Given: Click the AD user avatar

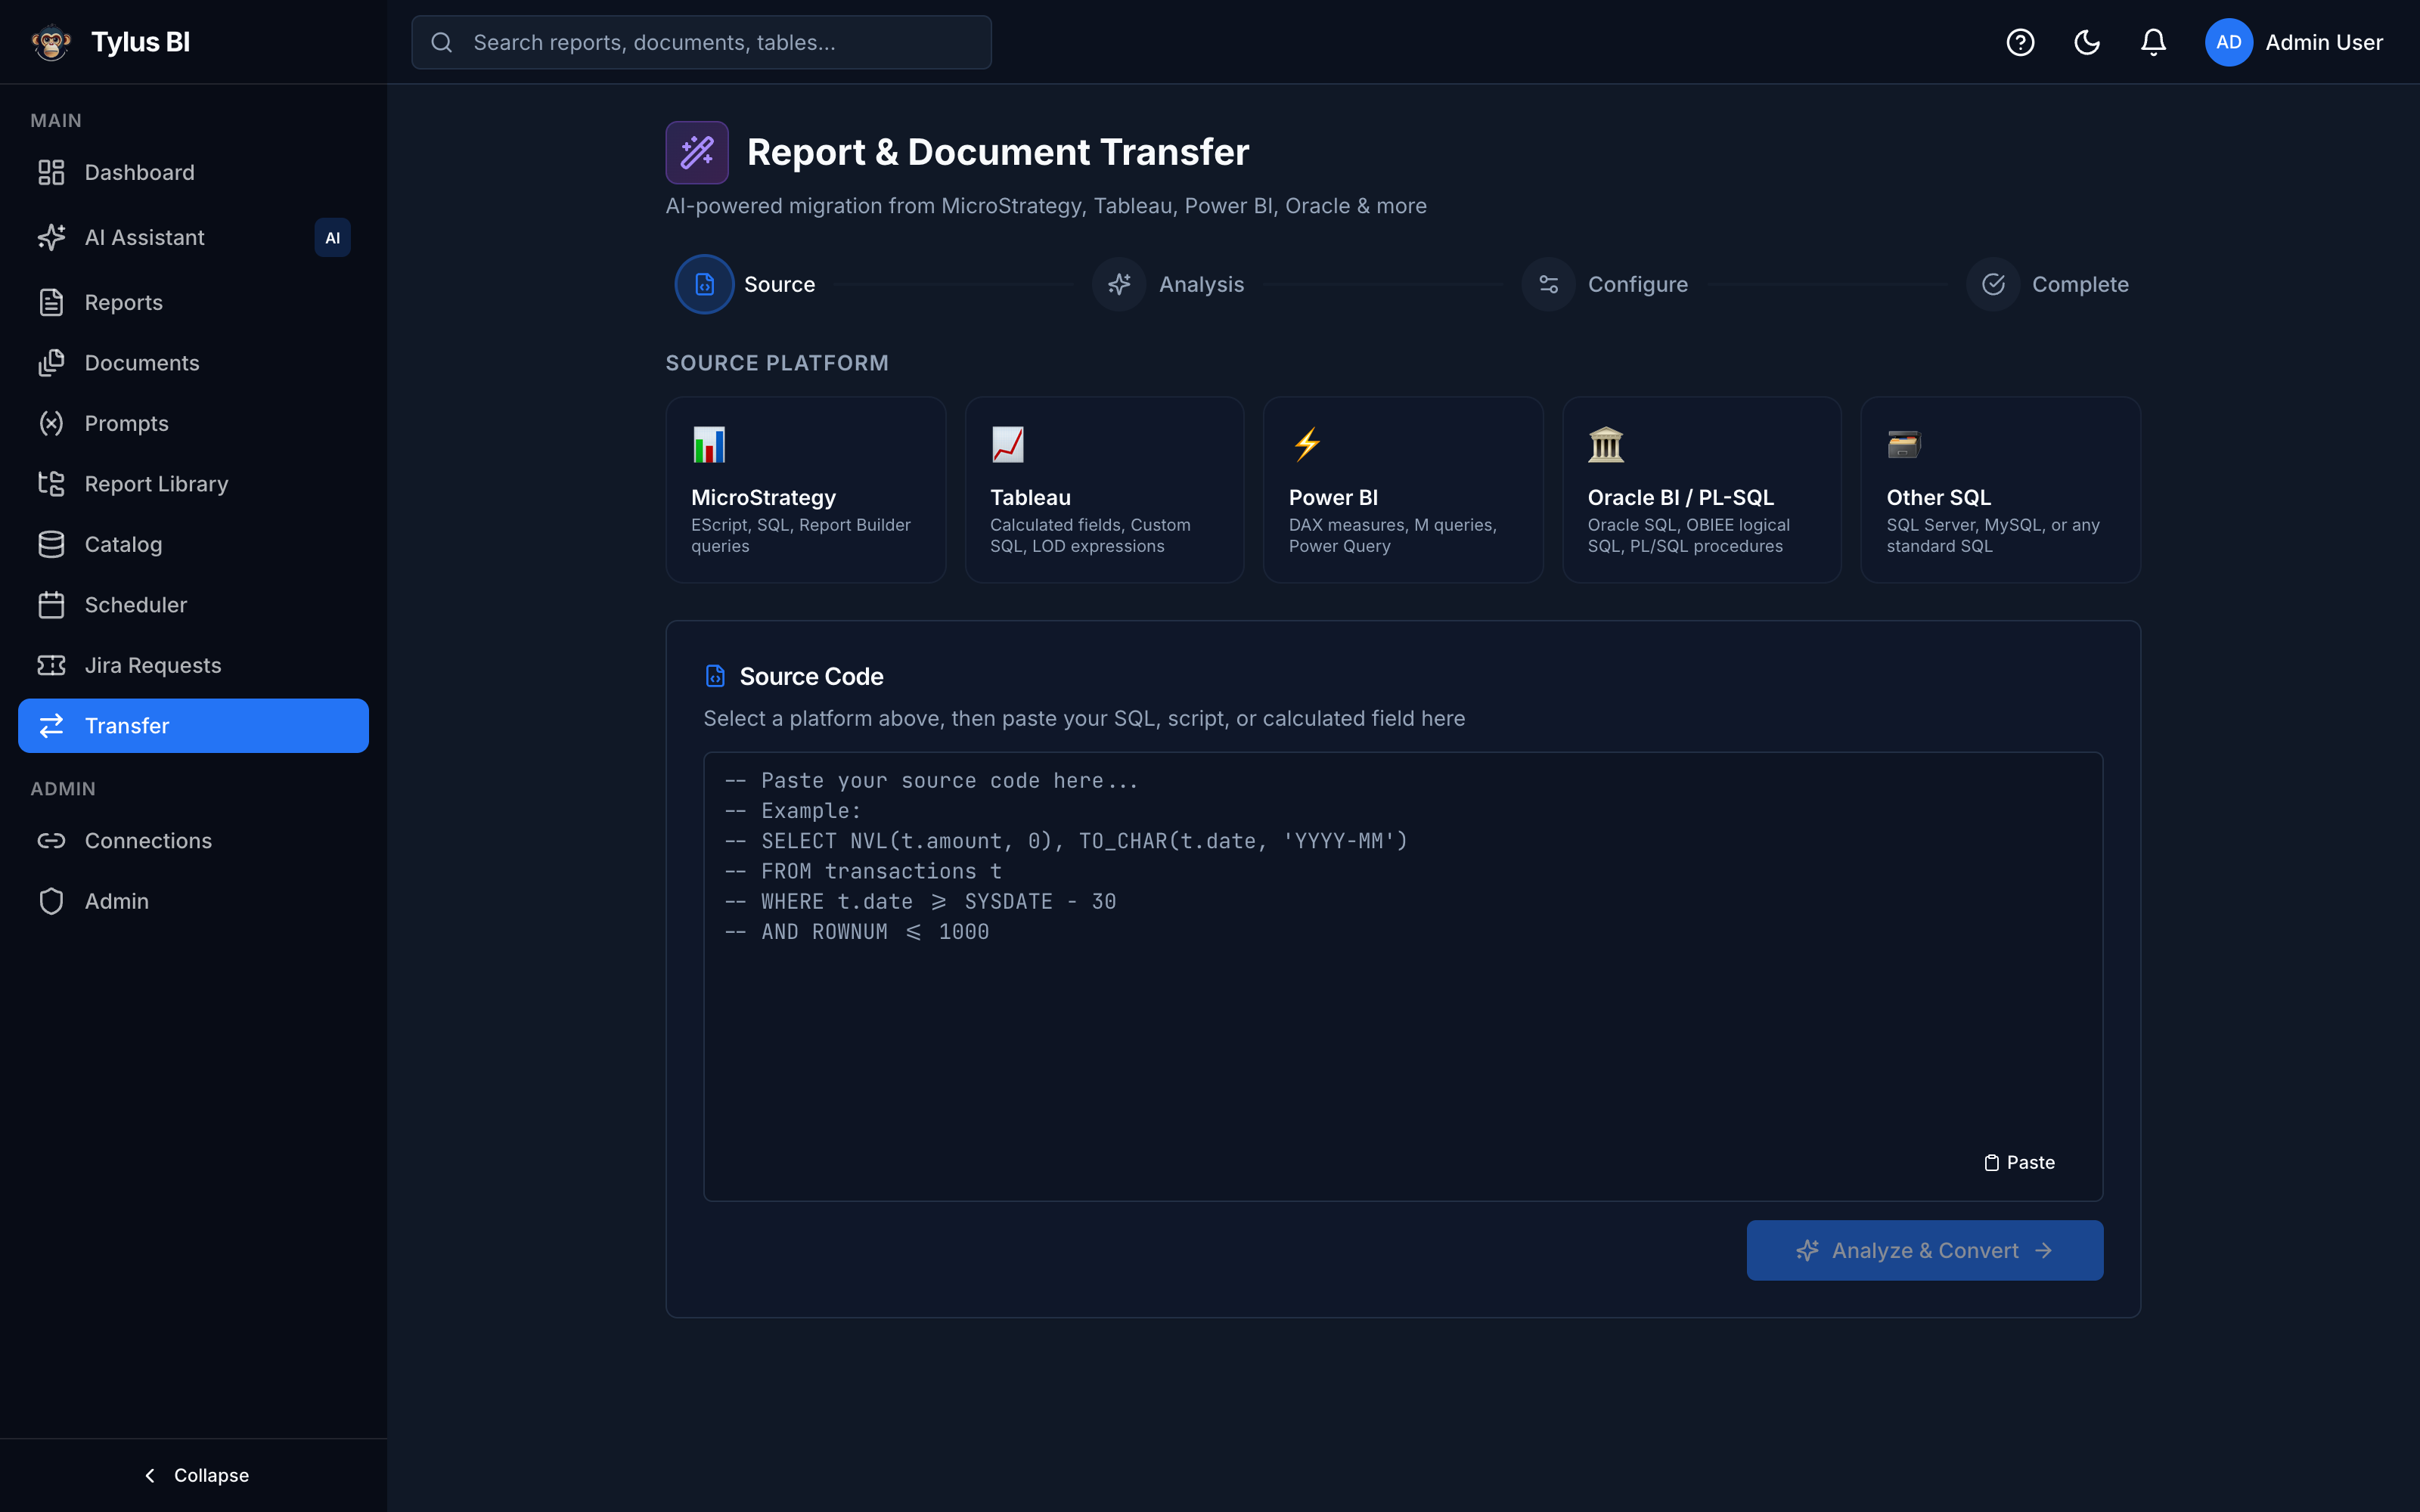Looking at the screenshot, I should [2228, 42].
